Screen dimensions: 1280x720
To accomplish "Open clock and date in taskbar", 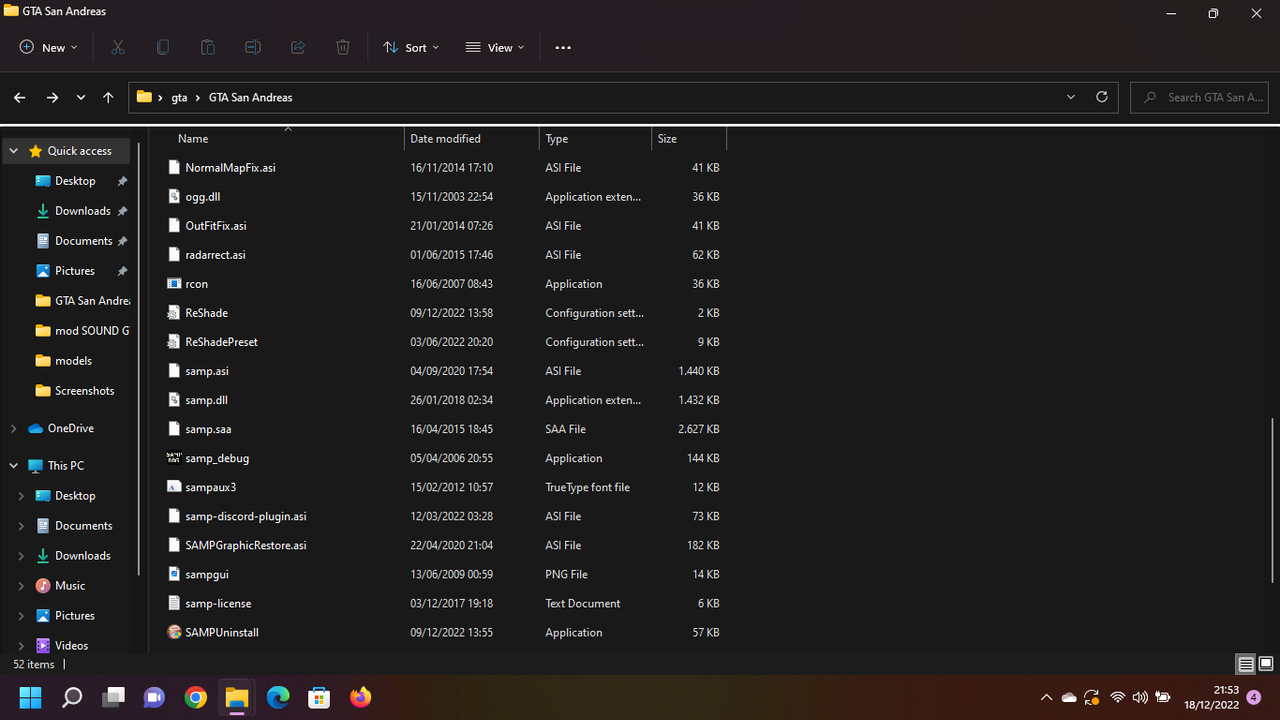I will [1212, 697].
